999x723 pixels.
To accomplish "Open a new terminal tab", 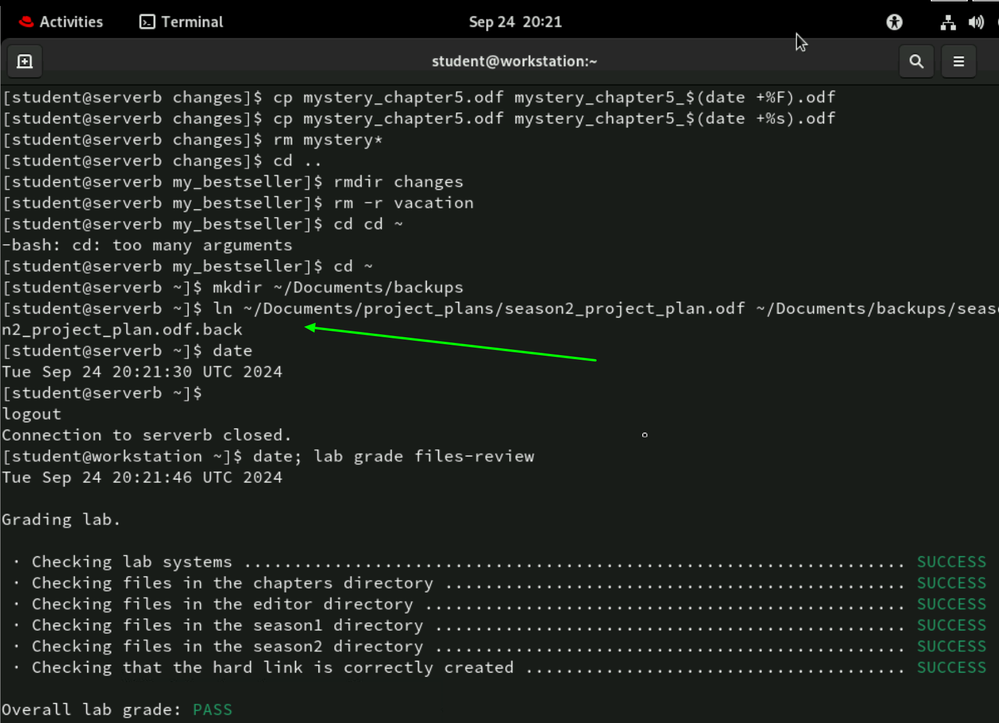I will 25,62.
